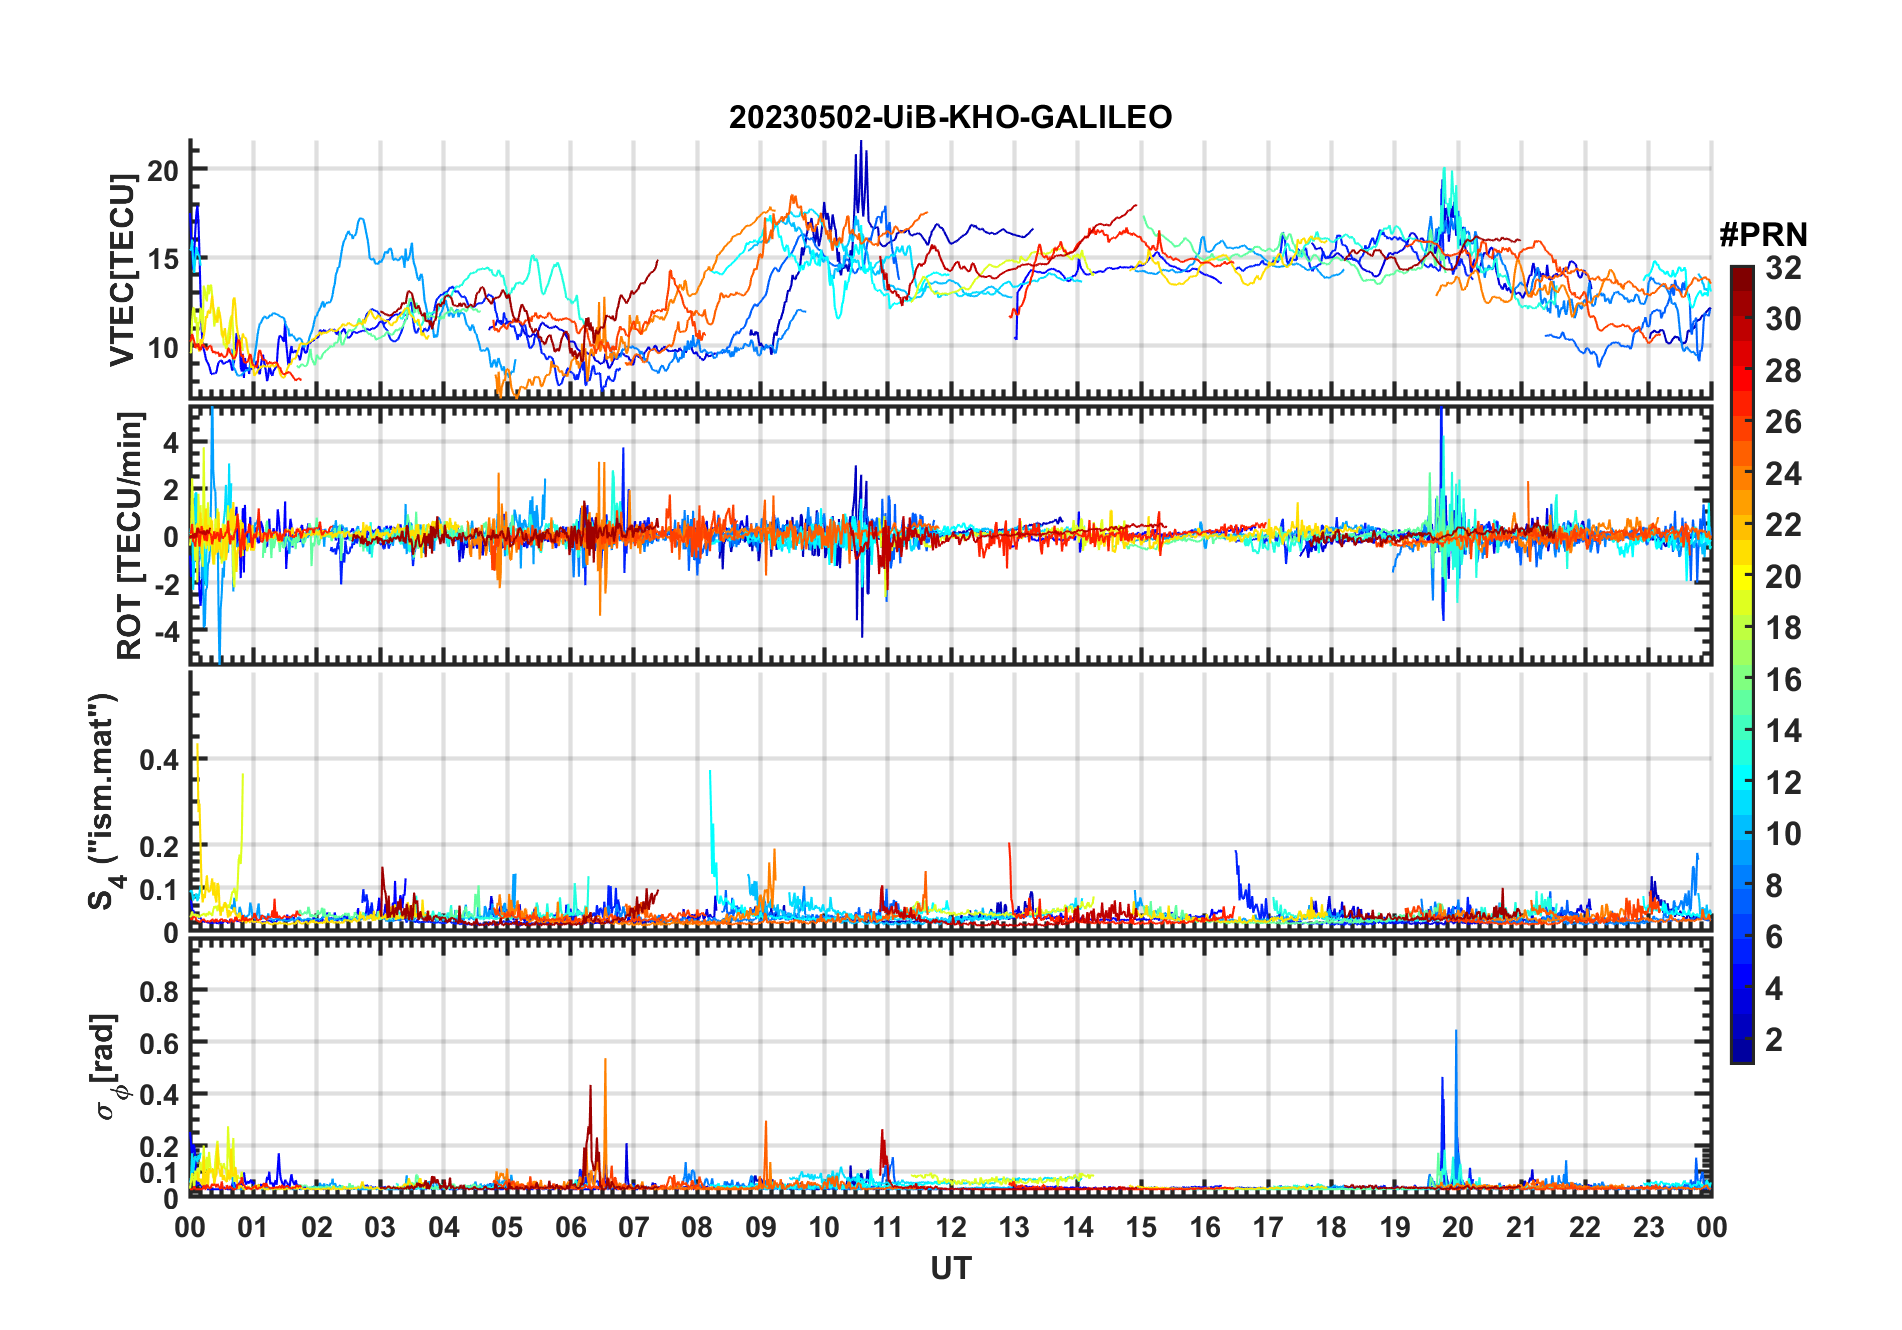Image resolution: width=1902 pixels, height=1330 pixels.
Task: Click VTEC y-axis tick label 15
Action: tap(163, 259)
